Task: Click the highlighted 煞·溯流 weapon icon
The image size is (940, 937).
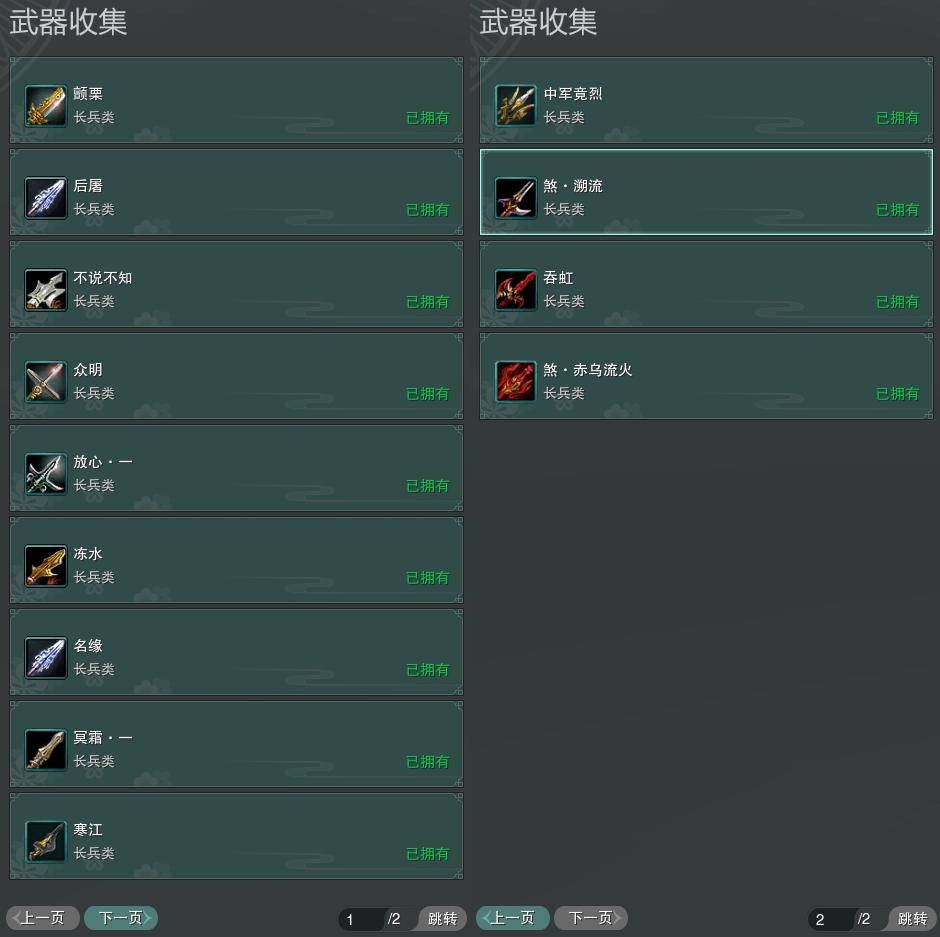Action: pyautogui.click(x=516, y=198)
